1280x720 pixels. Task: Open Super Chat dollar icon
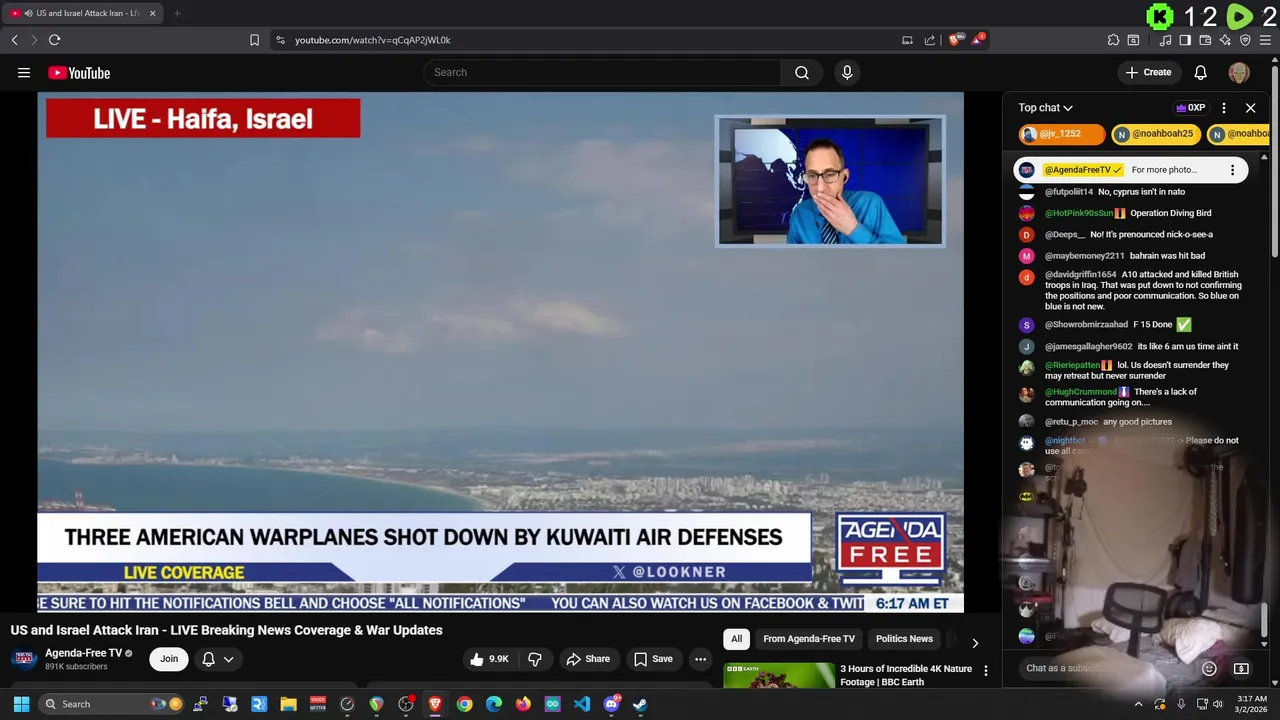click(1241, 668)
